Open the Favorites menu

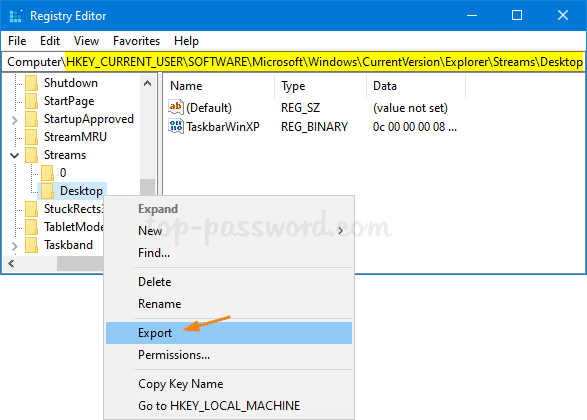(x=136, y=41)
